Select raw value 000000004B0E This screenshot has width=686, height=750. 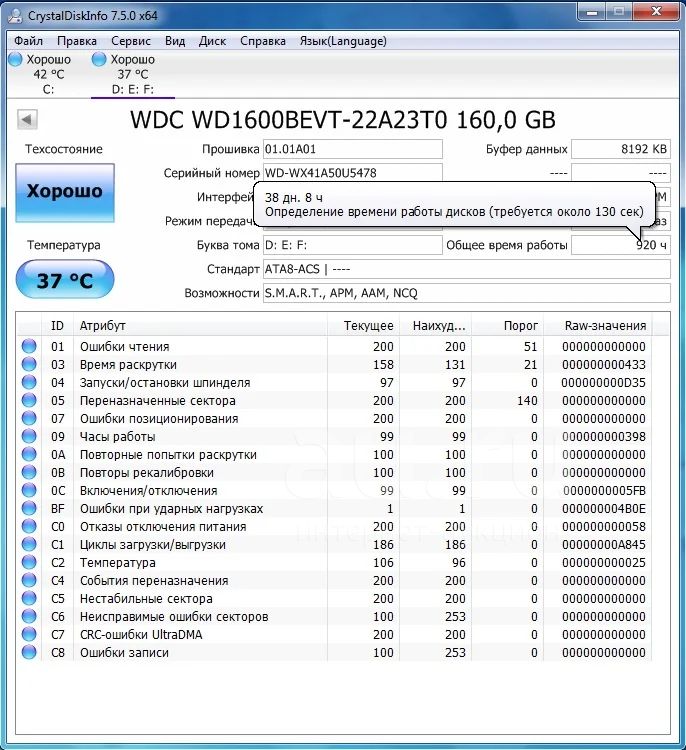click(x=603, y=509)
